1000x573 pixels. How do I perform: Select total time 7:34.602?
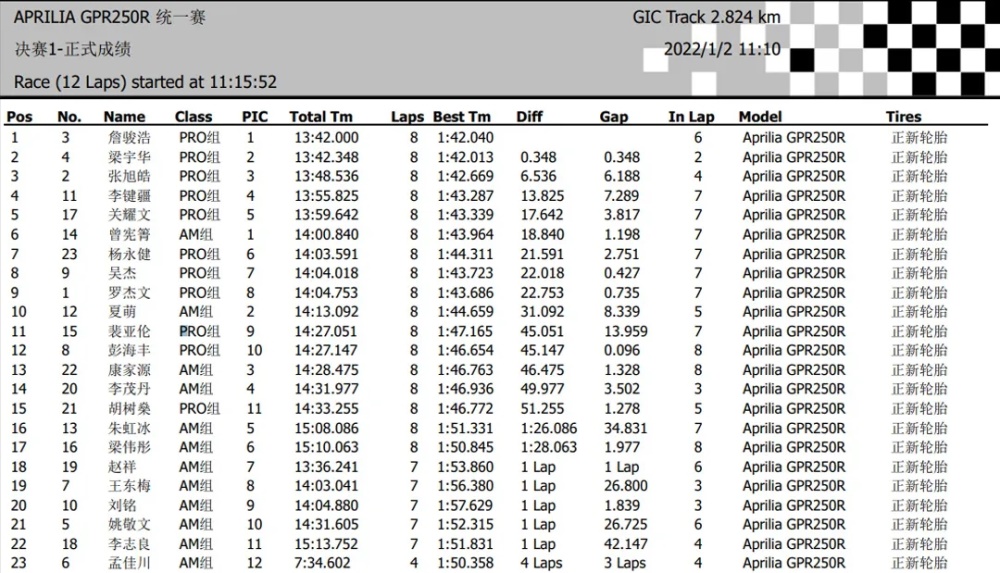[322, 563]
